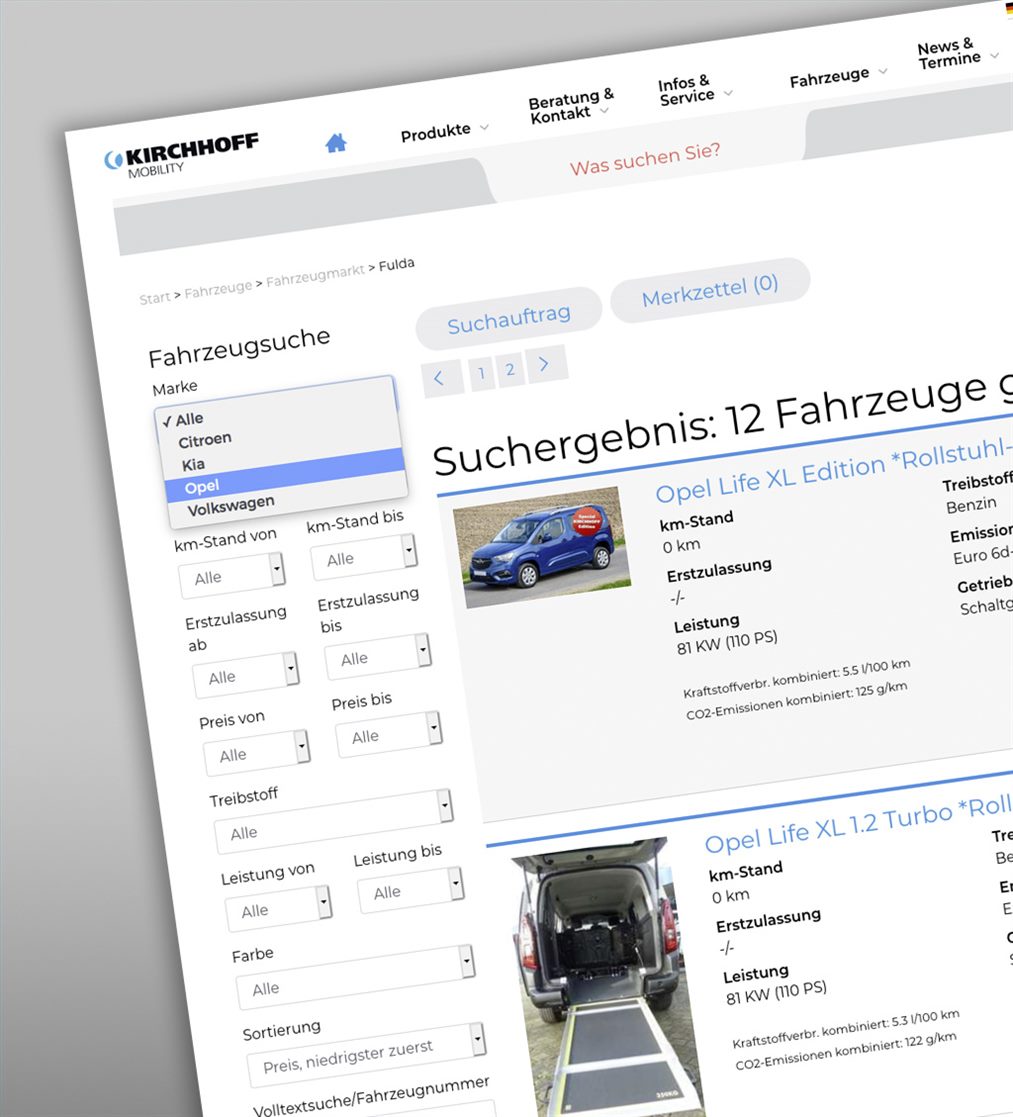This screenshot has width=1013, height=1117.
Task: Open the Erstzulassung ab dropdown
Action: [246, 674]
